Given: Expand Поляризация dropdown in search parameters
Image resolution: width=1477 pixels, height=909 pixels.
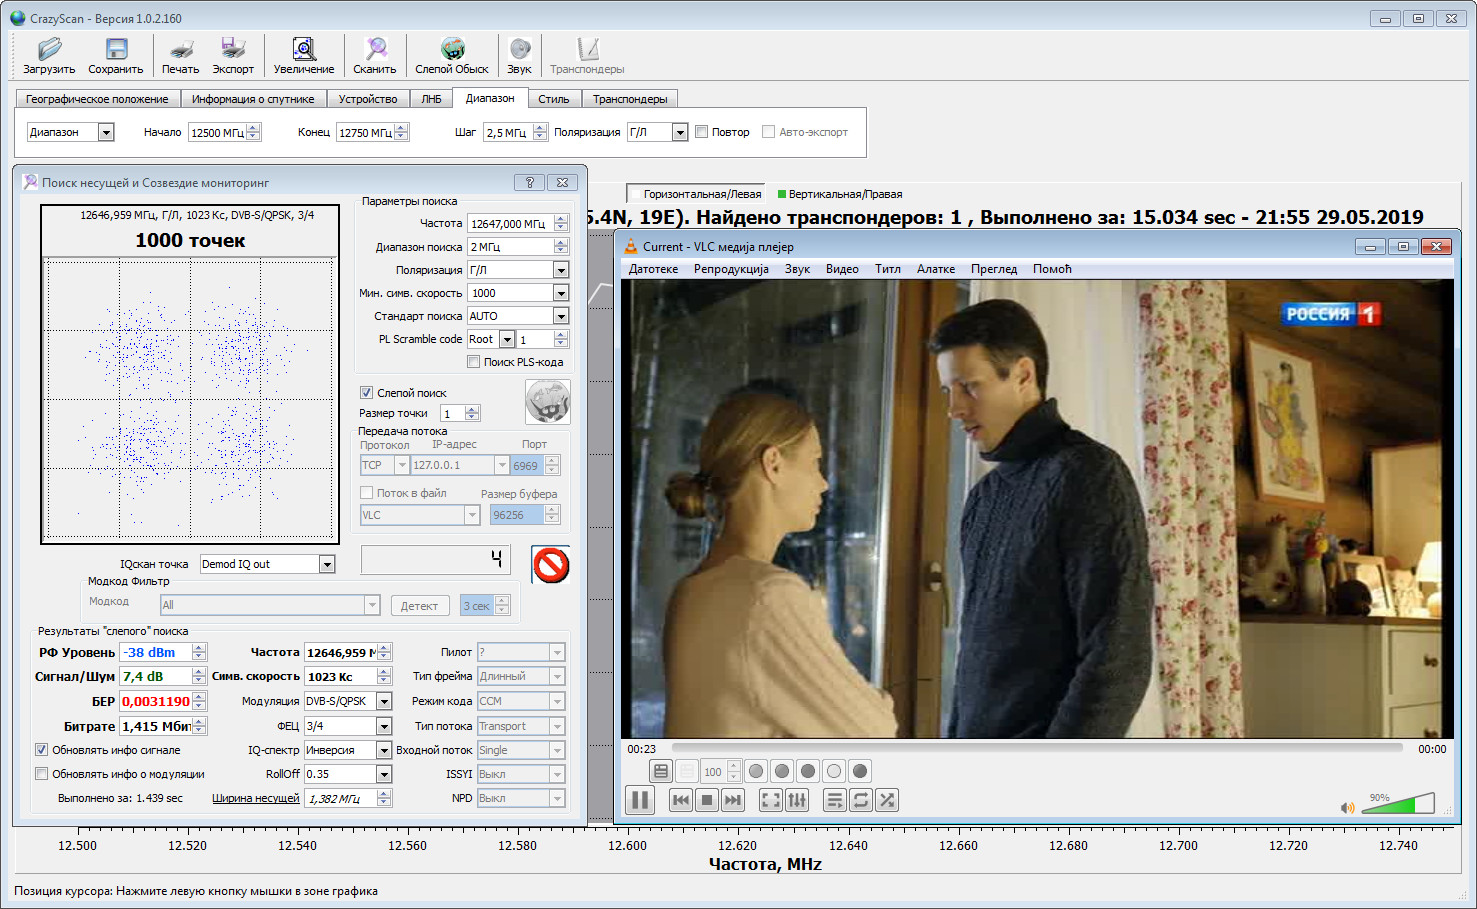Looking at the screenshot, I should pyautogui.click(x=561, y=270).
